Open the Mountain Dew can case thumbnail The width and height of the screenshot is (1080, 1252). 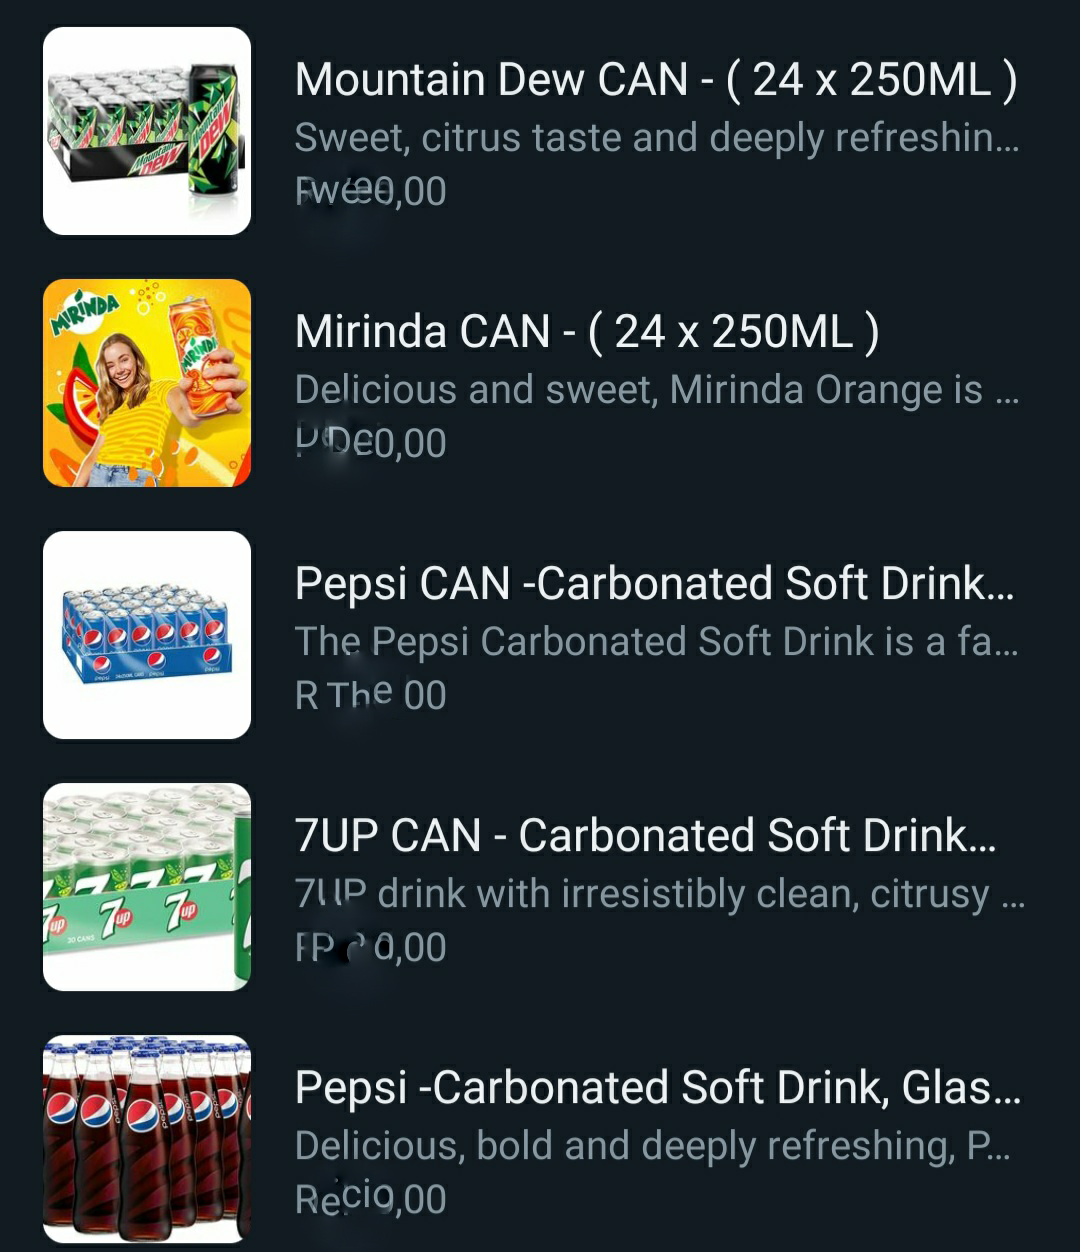[x=147, y=131]
